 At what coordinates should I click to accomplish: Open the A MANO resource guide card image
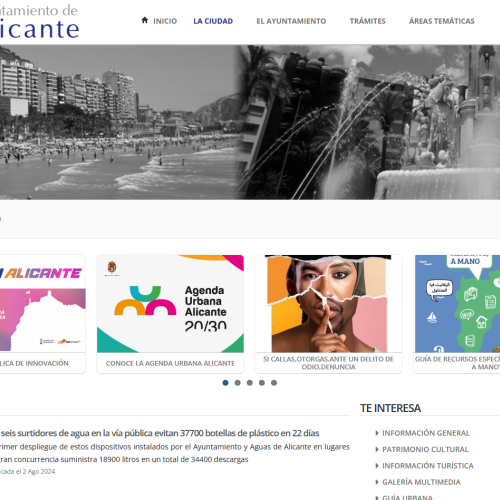(457, 304)
